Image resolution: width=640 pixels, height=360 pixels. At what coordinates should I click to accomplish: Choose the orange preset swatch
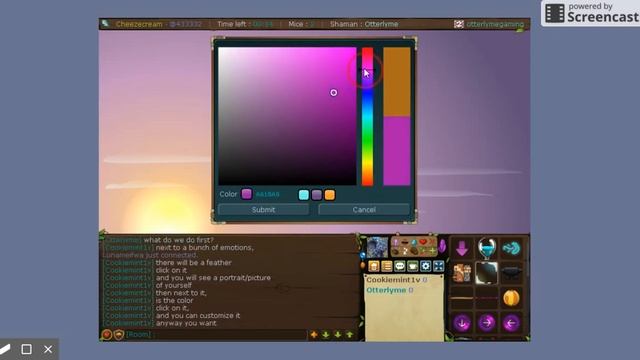(x=330, y=195)
